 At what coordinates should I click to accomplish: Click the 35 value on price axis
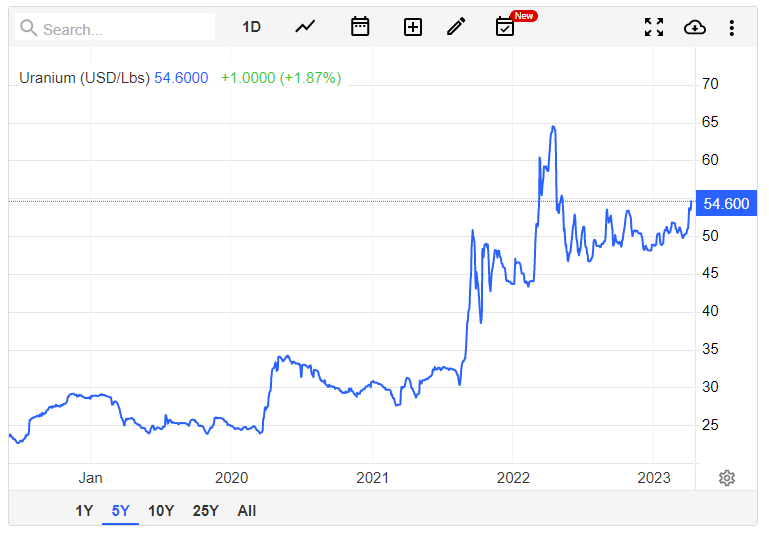pyautogui.click(x=710, y=349)
